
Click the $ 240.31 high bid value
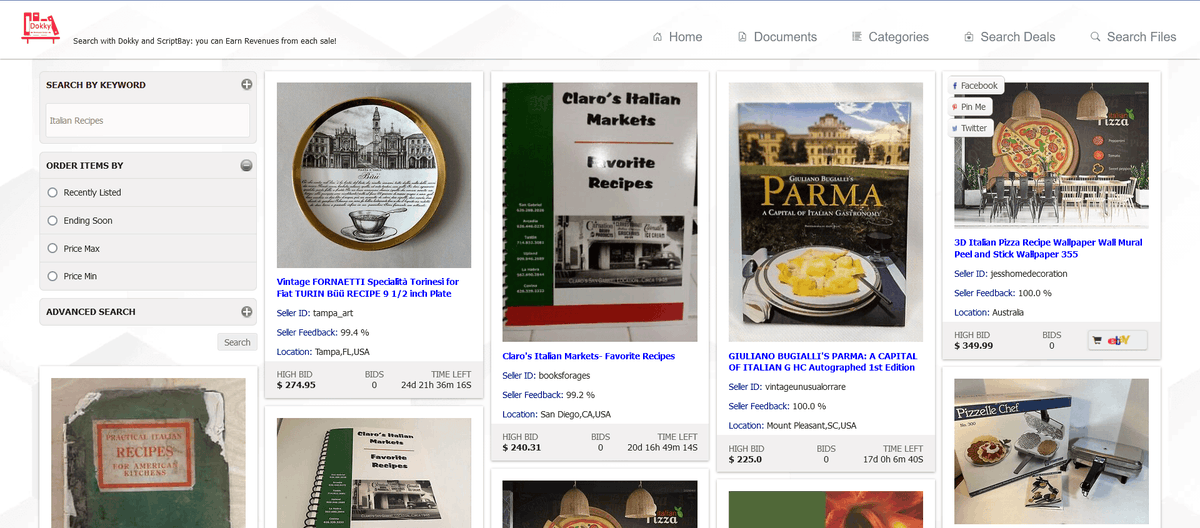(522, 447)
